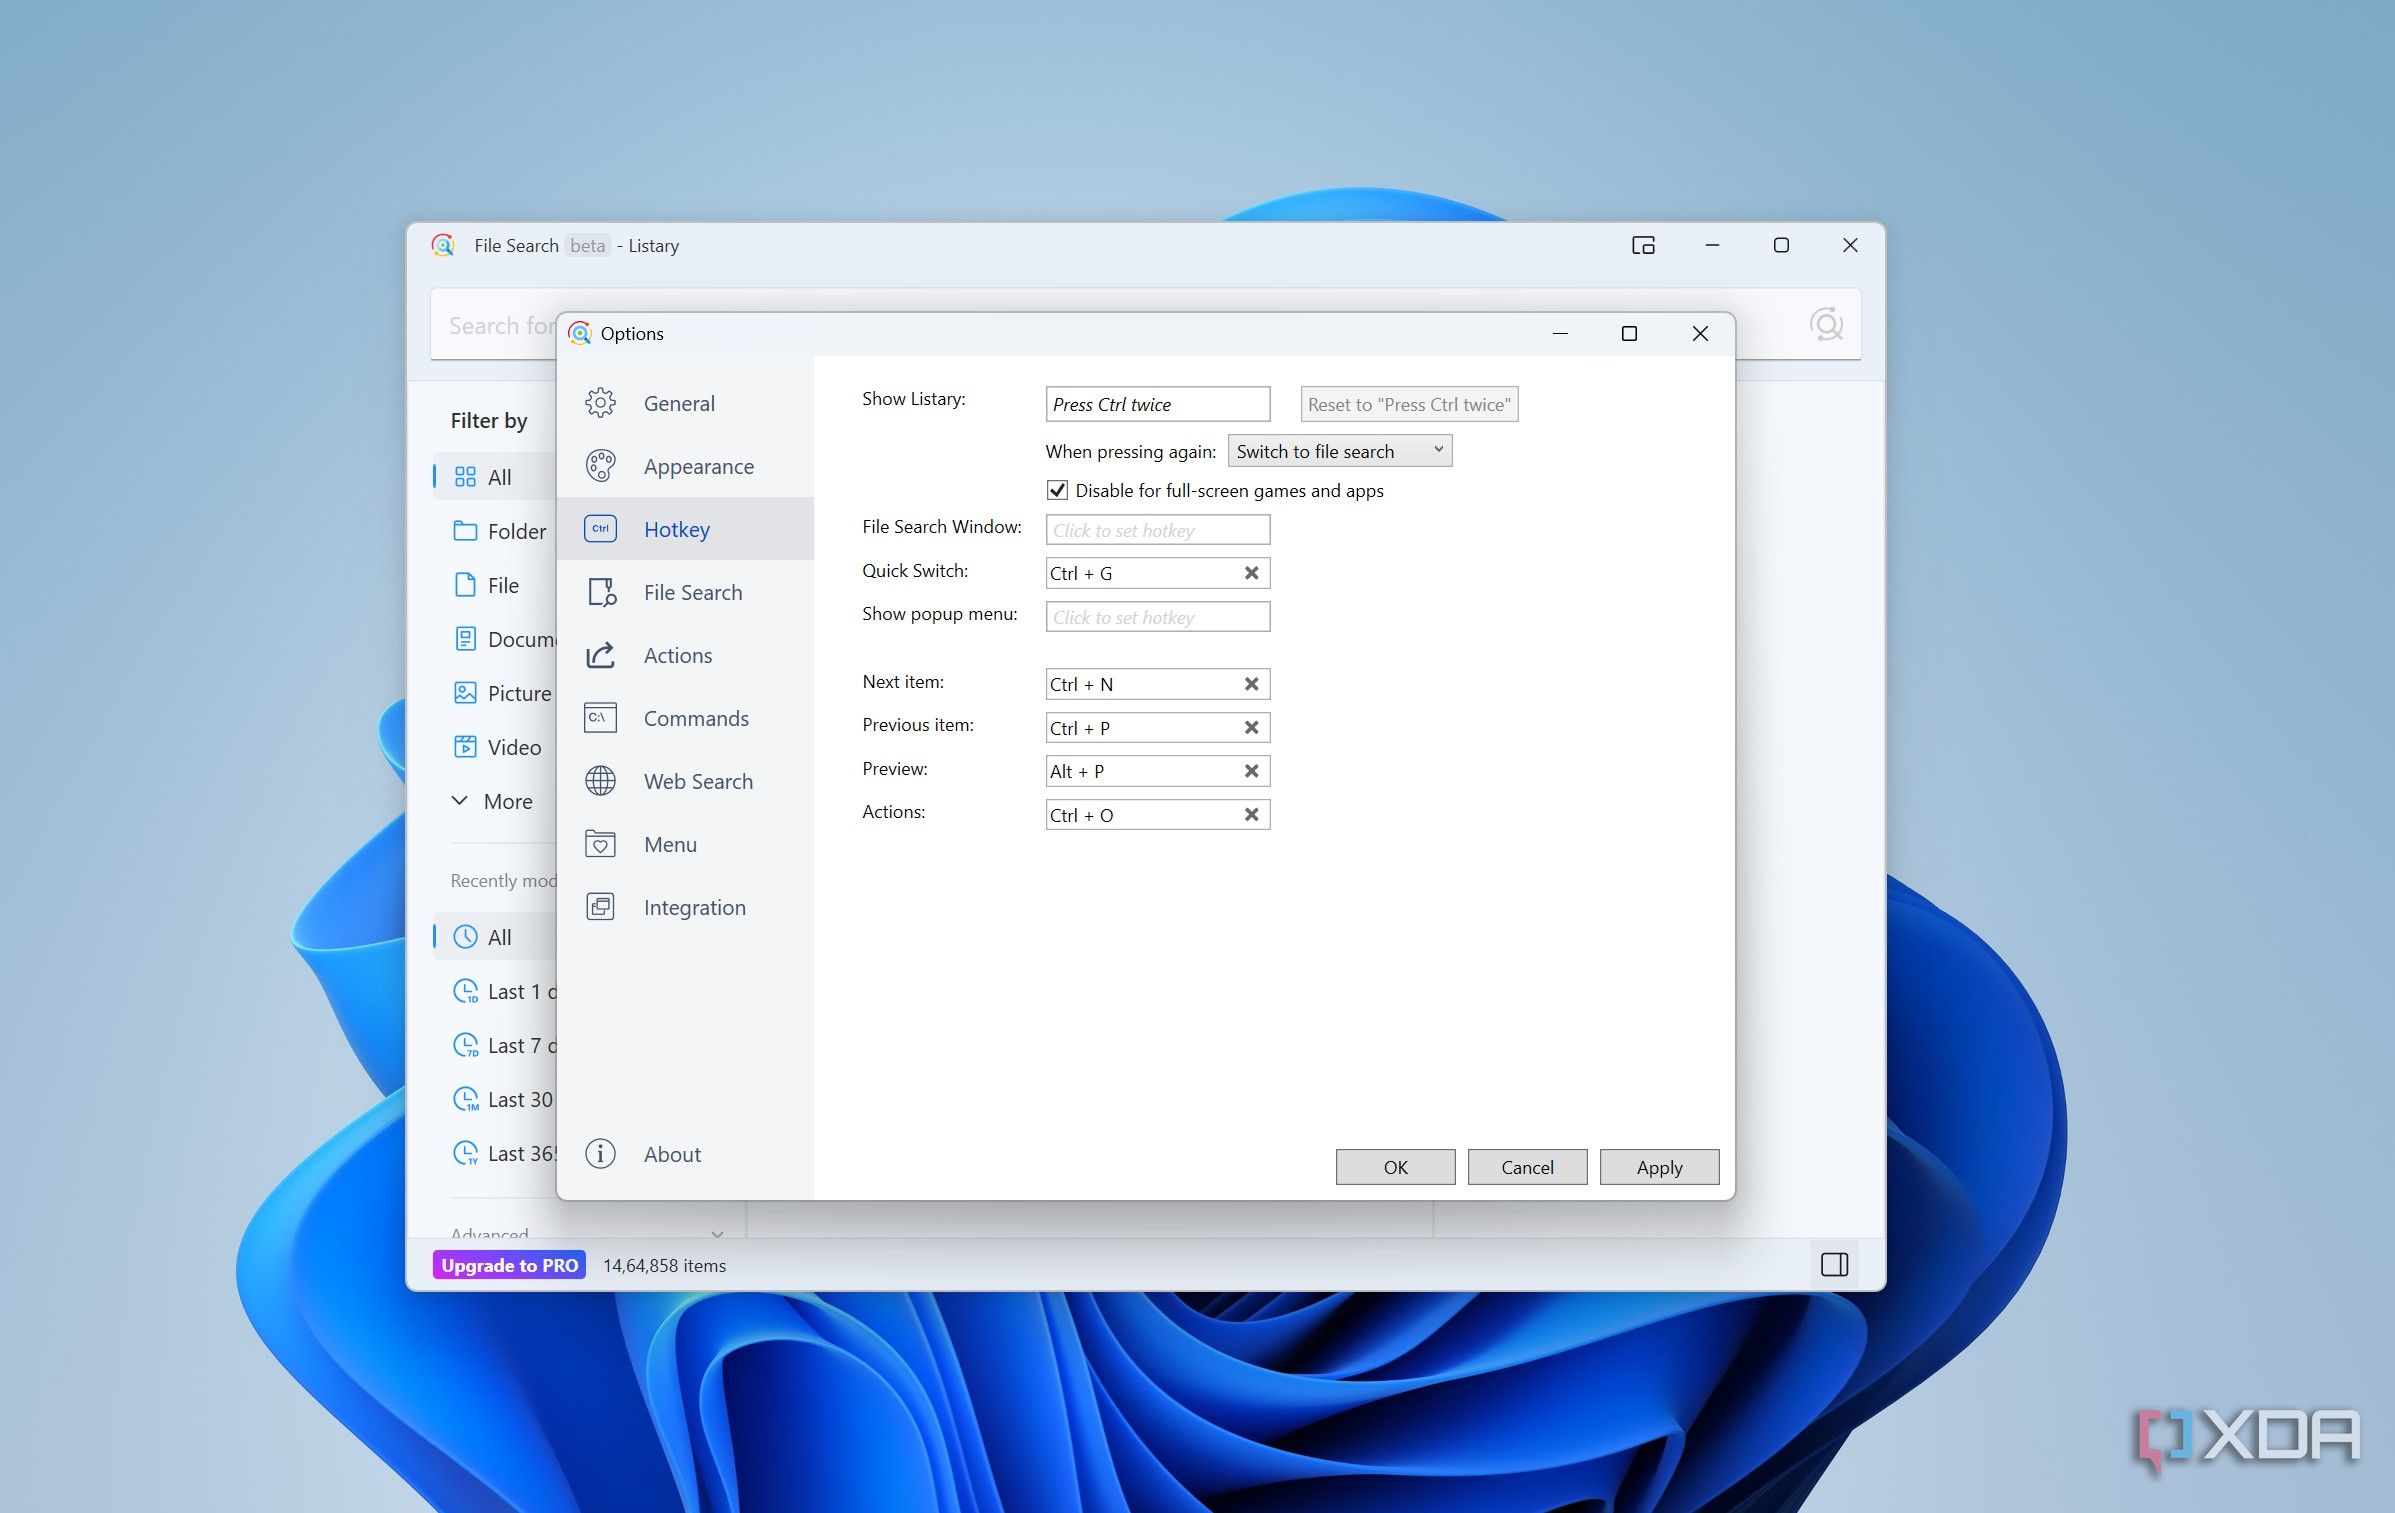Open the General settings gear icon
The width and height of the screenshot is (2395, 1513).
(x=600, y=403)
